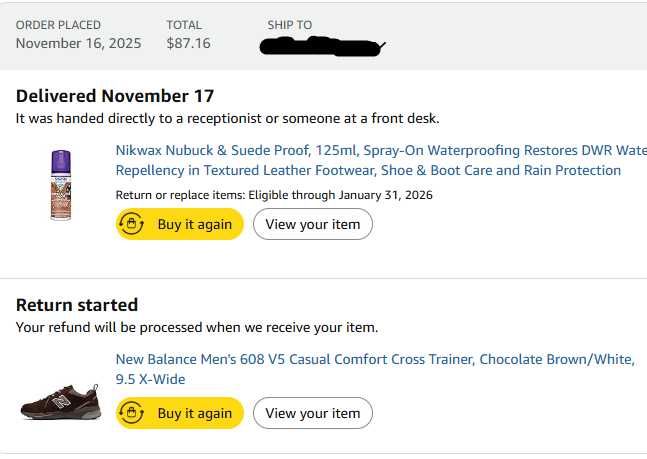This screenshot has height=459, width=647.
Task: Click the 9.5 X-Wide size text link
Action: tap(150, 379)
